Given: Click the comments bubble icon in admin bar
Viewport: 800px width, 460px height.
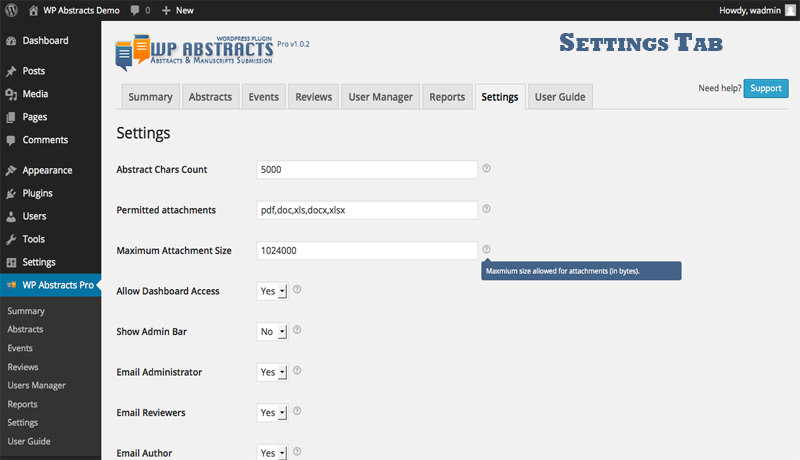Looking at the screenshot, I should tap(135, 10).
